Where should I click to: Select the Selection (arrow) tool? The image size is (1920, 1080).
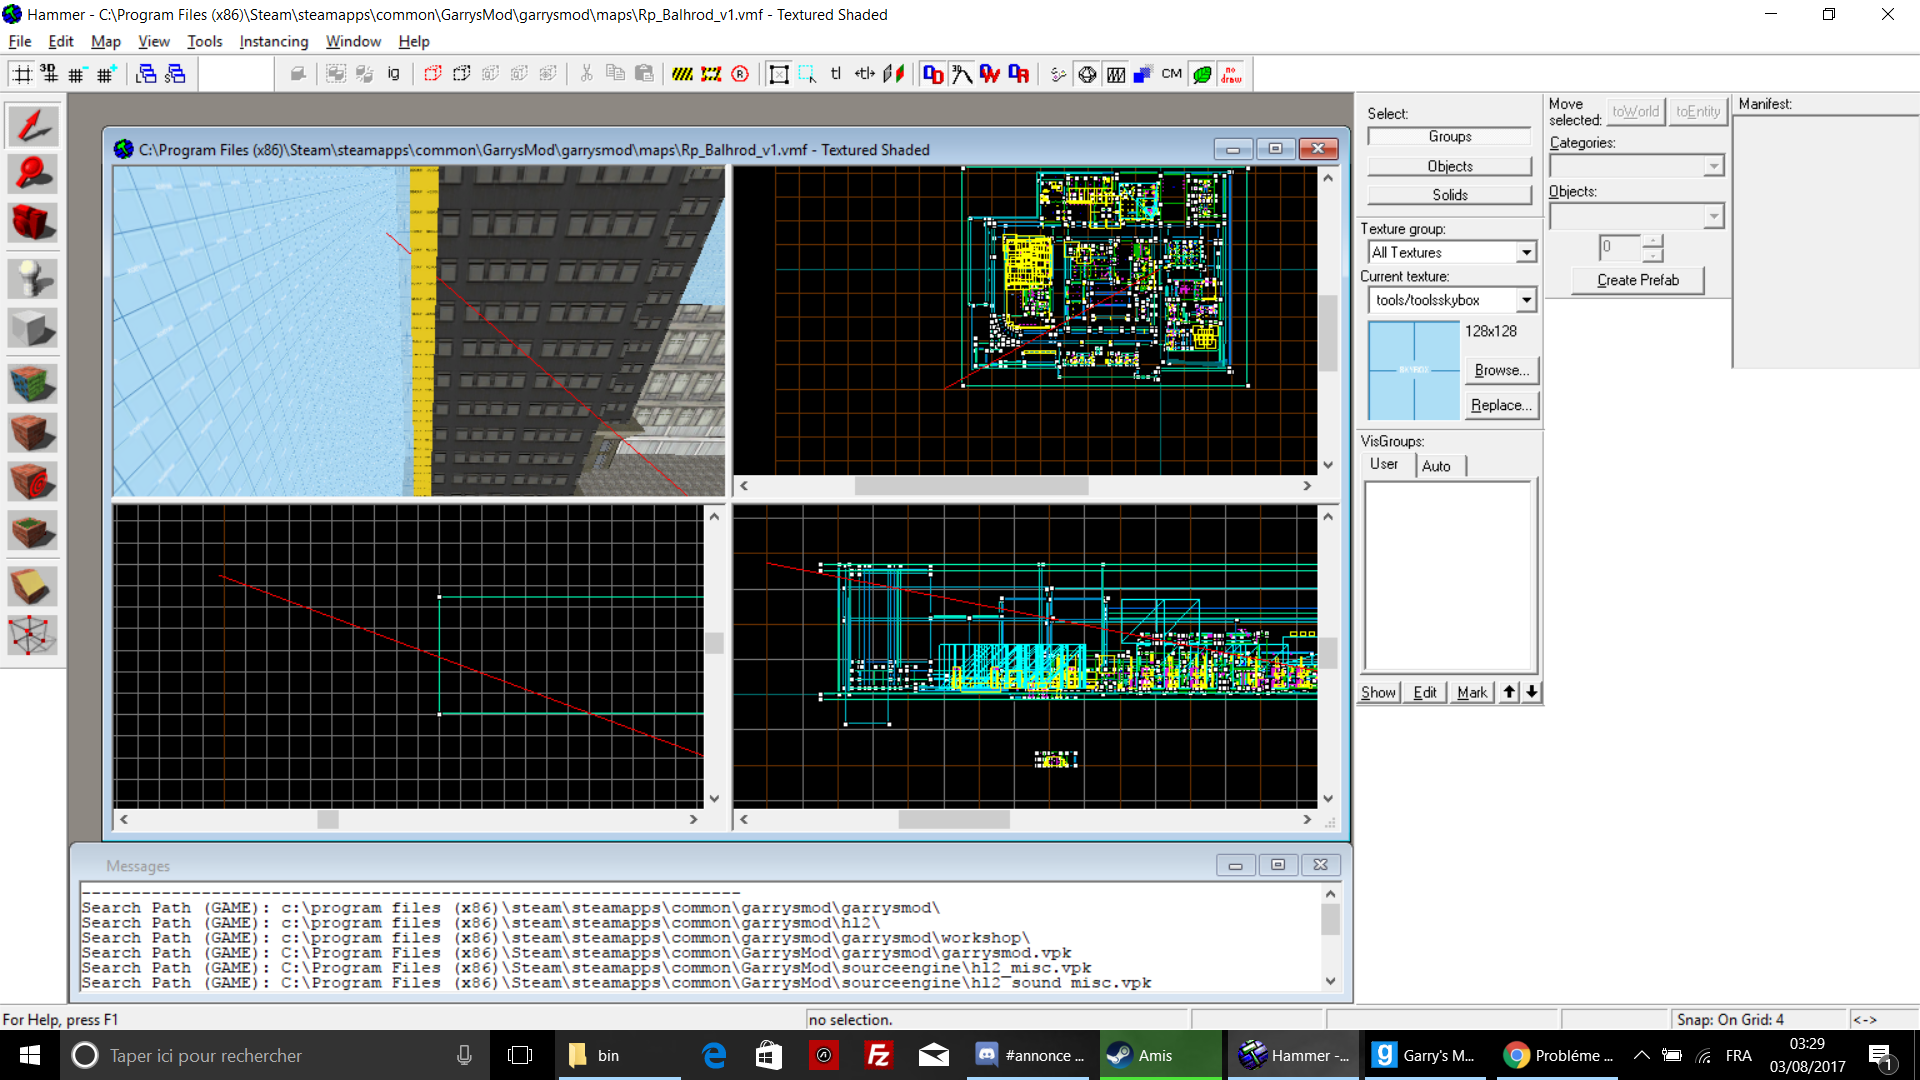coord(33,126)
